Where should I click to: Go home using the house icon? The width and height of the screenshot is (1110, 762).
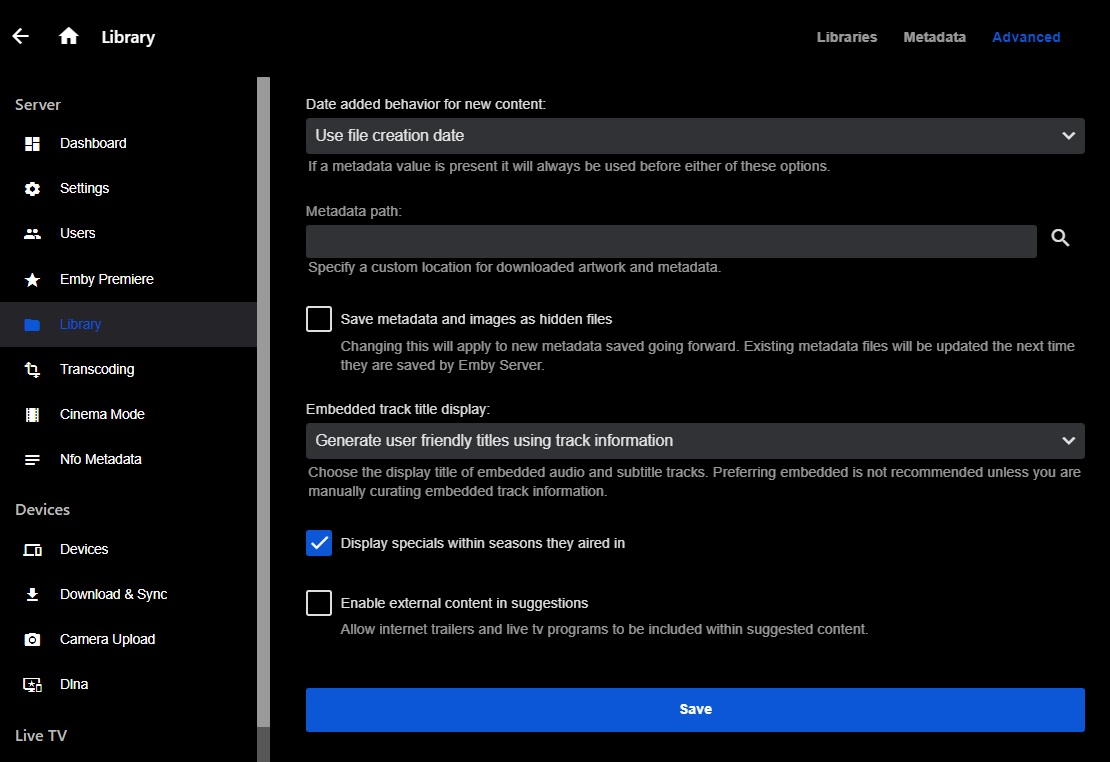click(67, 35)
